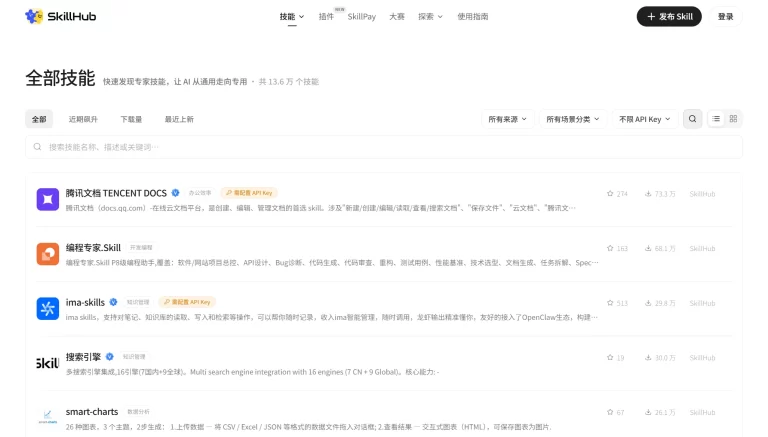Open the smart-charts skill icon
This screenshot has width=768, height=437.
pyautogui.click(x=48, y=417)
